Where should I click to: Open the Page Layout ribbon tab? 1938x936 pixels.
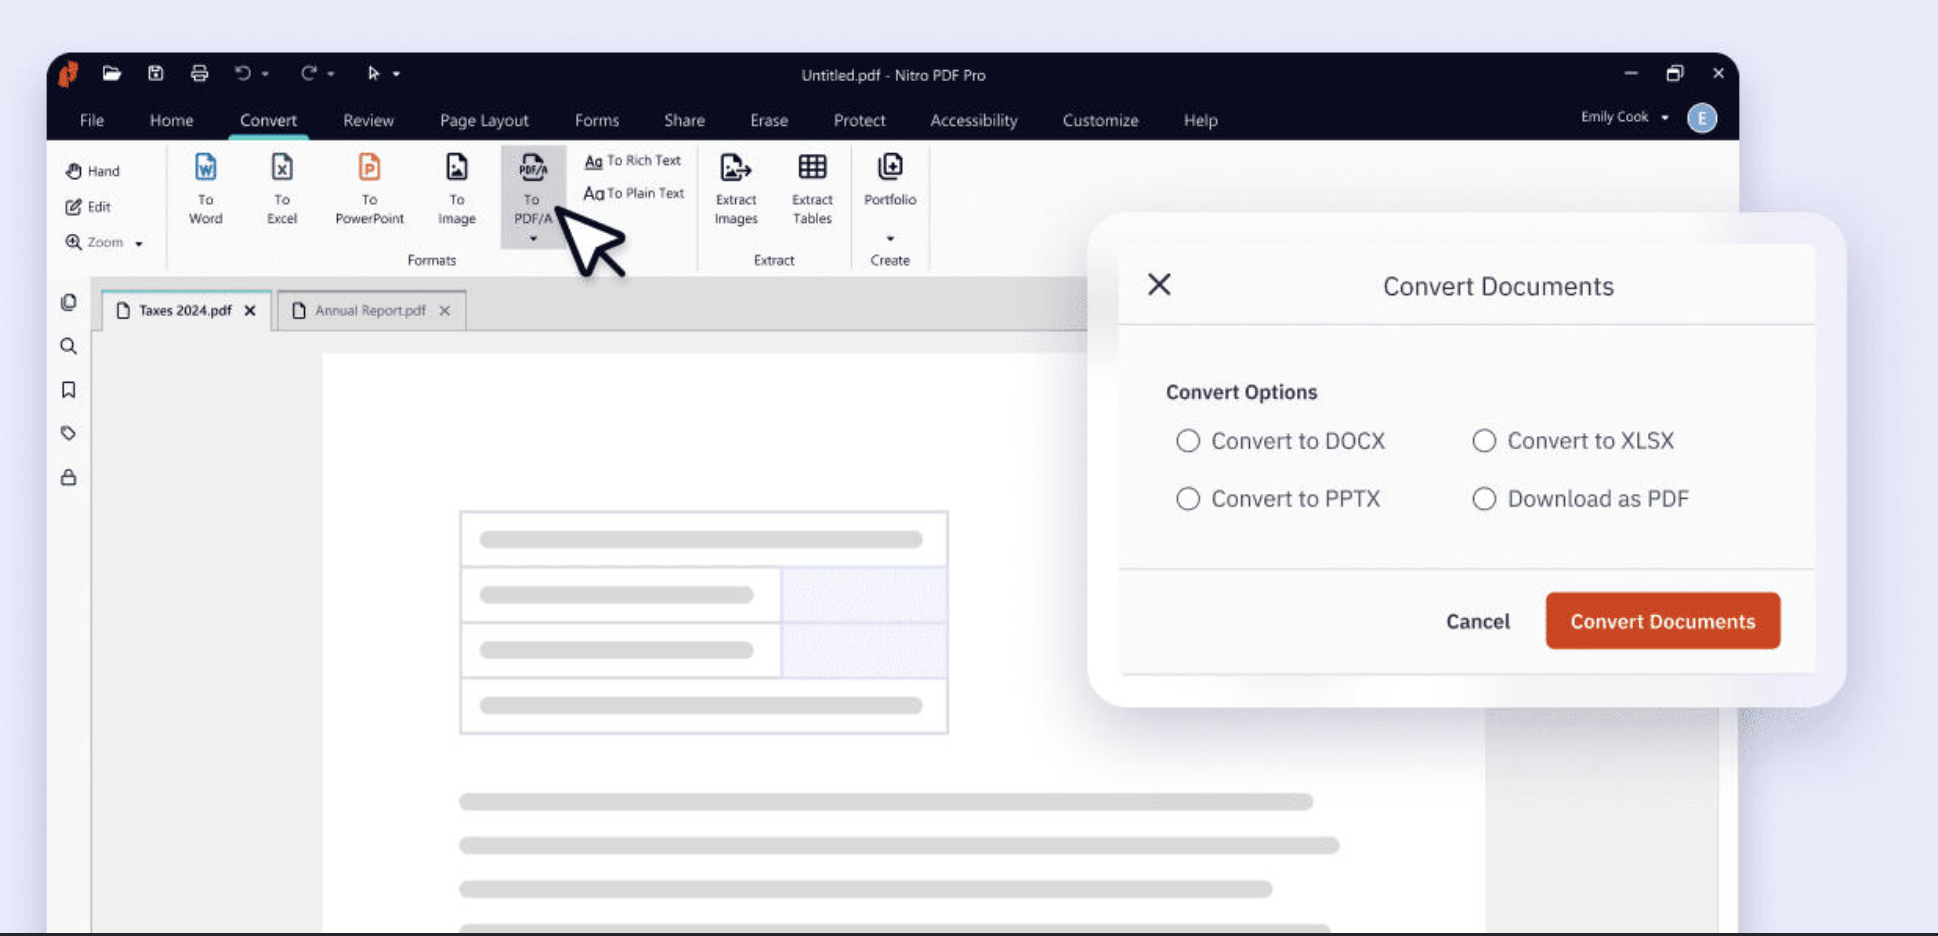(x=484, y=120)
